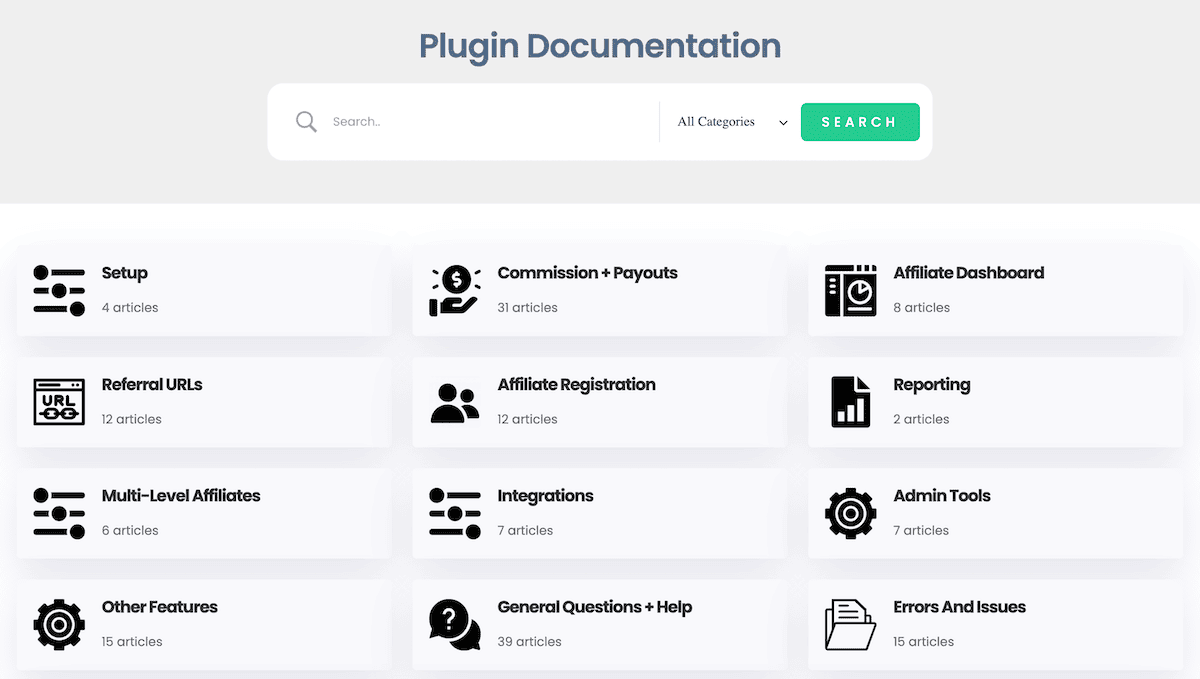Click the Commission + Payouts hand-coin icon
Image resolution: width=1200 pixels, height=679 pixels.
pyautogui.click(x=455, y=291)
